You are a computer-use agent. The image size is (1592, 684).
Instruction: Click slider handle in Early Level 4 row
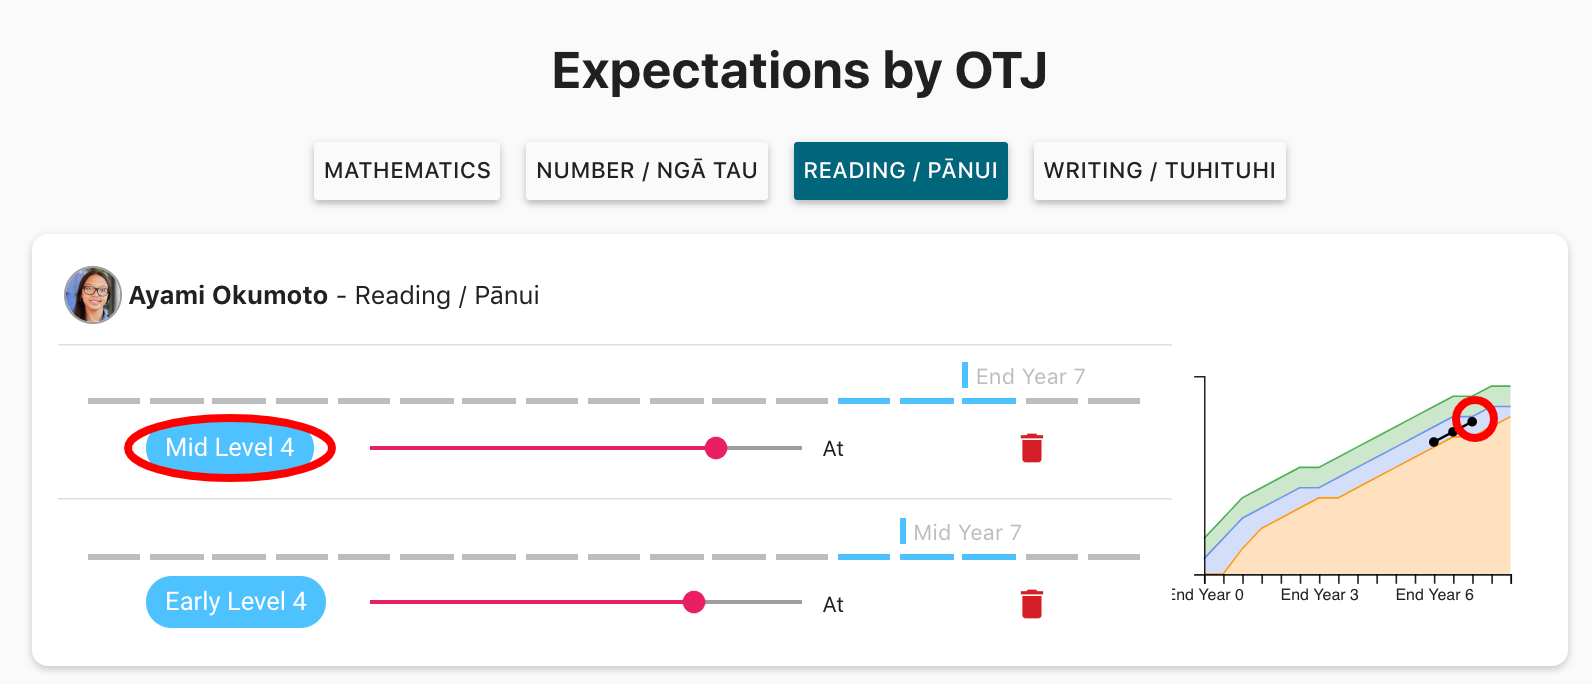click(694, 602)
